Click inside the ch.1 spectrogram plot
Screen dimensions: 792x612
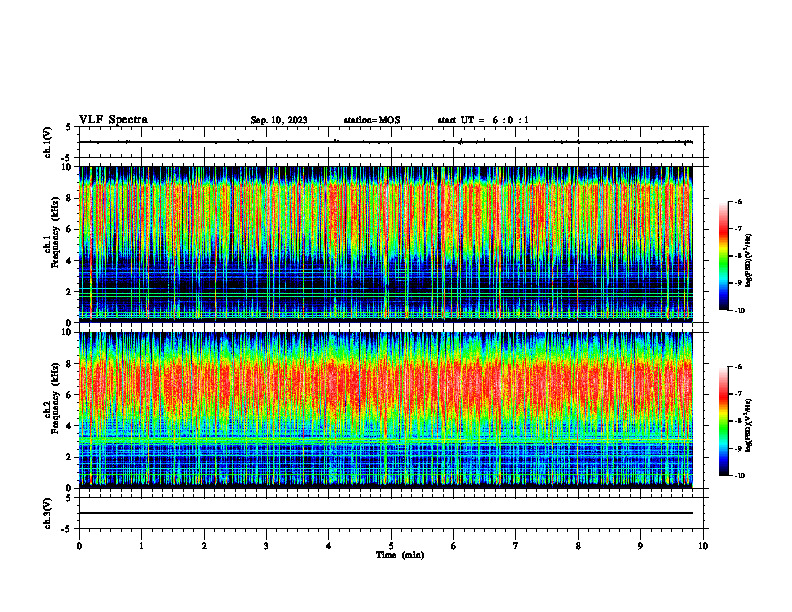coord(386,244)
